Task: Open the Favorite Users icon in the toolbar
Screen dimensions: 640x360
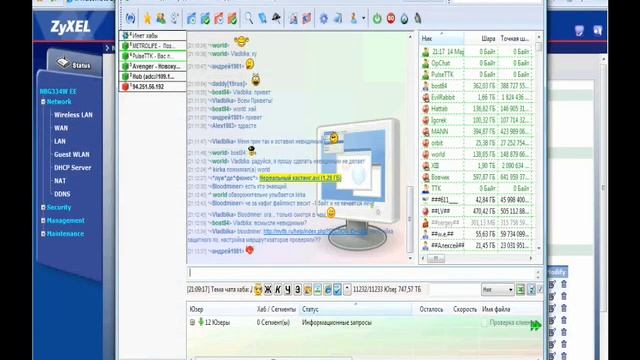Action: (x=161, y=18)
